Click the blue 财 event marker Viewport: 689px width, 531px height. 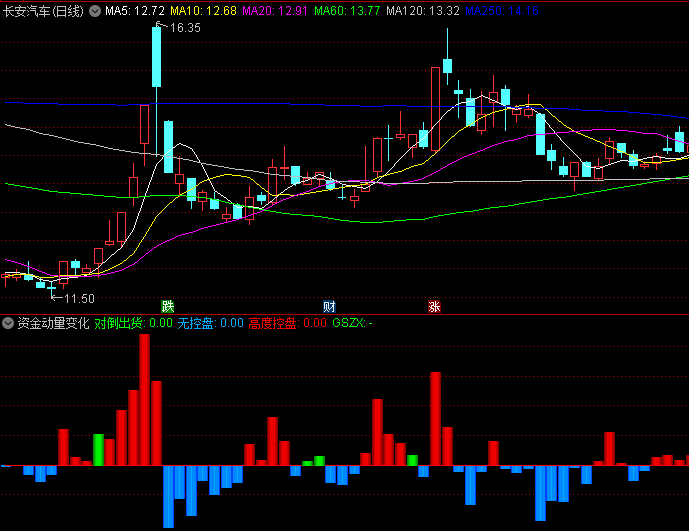point(329,306)
